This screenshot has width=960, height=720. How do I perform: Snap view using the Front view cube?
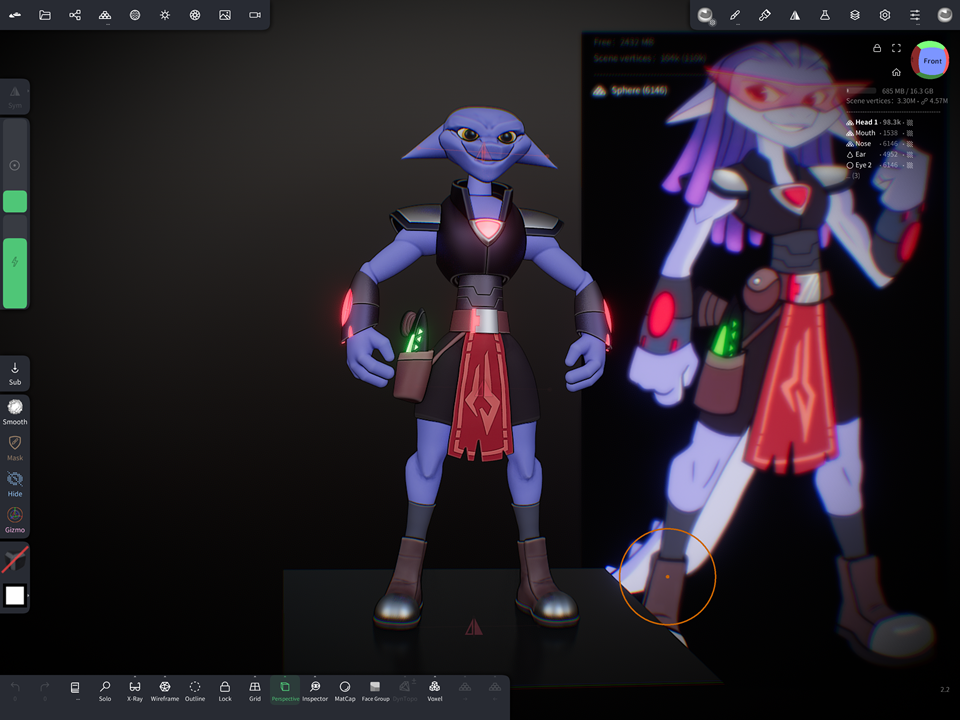[x=931, y=60]
